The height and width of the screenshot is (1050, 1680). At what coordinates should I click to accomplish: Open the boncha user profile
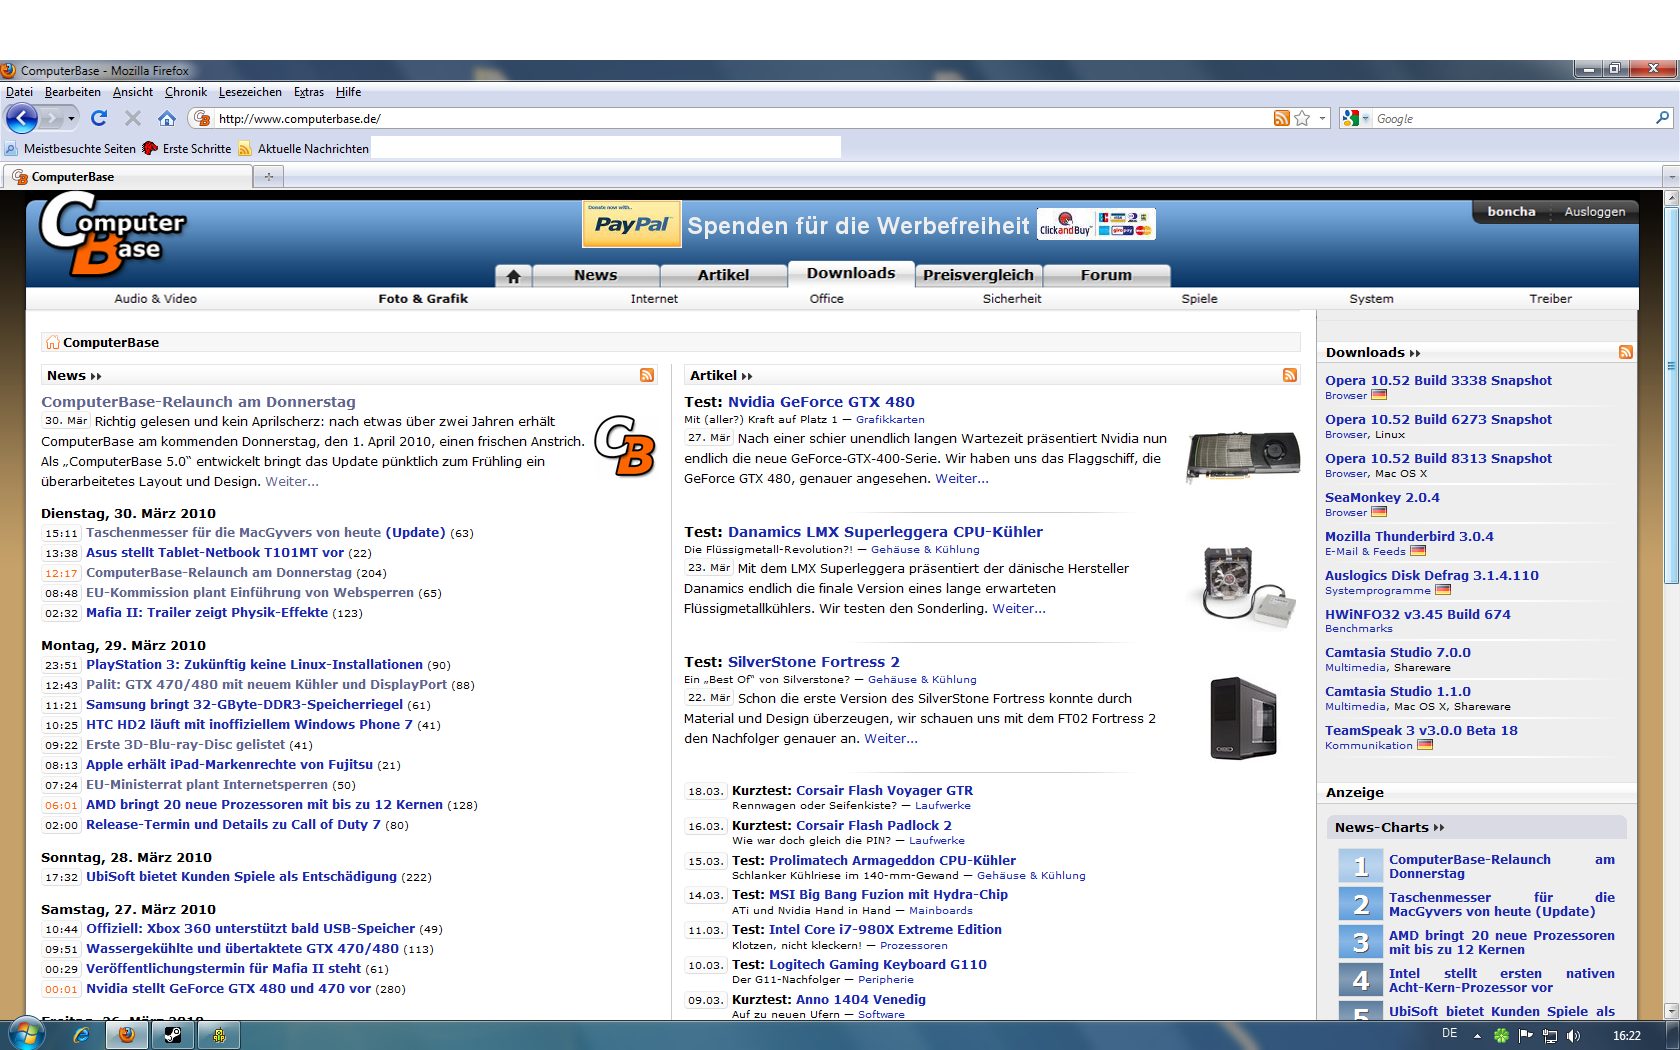(x=1511, y=212)
